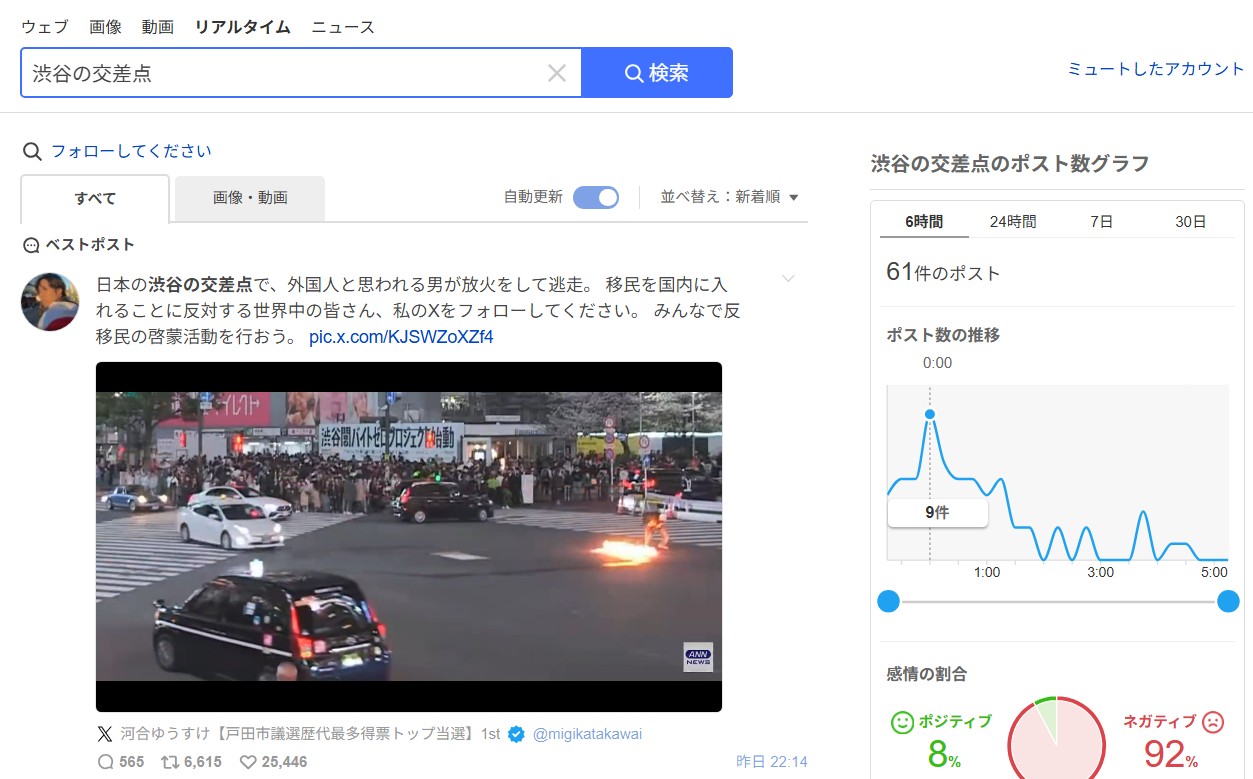The width and height of the screenshot is (1253, 779).
Task: Clear the search box with the X icon
Action: 557,73
